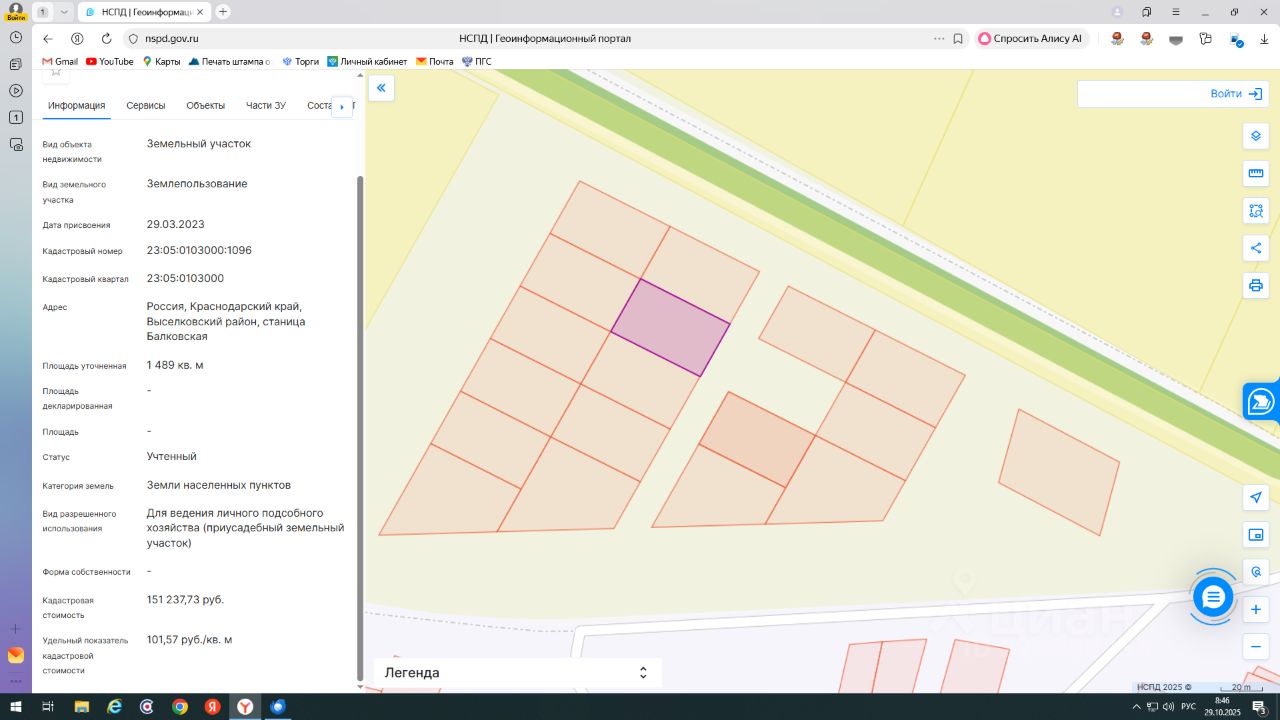Close the НСПД browser tab
Screen dimensions: 1280x720
click(x=201, y=12)
